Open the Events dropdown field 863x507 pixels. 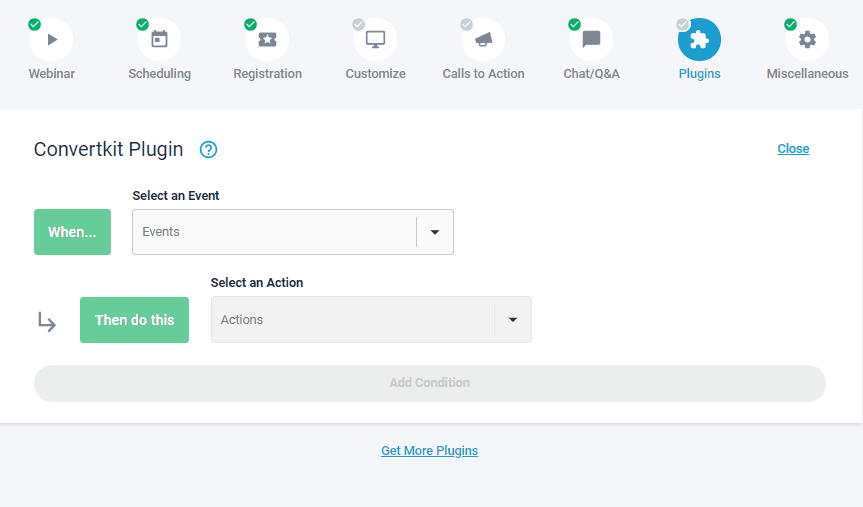point(293,232)
